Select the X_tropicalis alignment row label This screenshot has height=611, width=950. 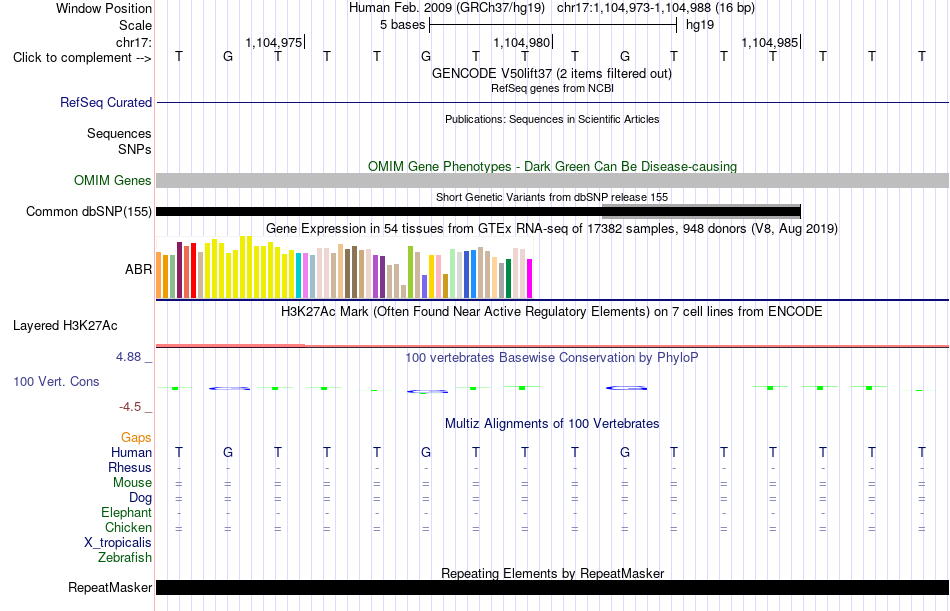(118, 543)
